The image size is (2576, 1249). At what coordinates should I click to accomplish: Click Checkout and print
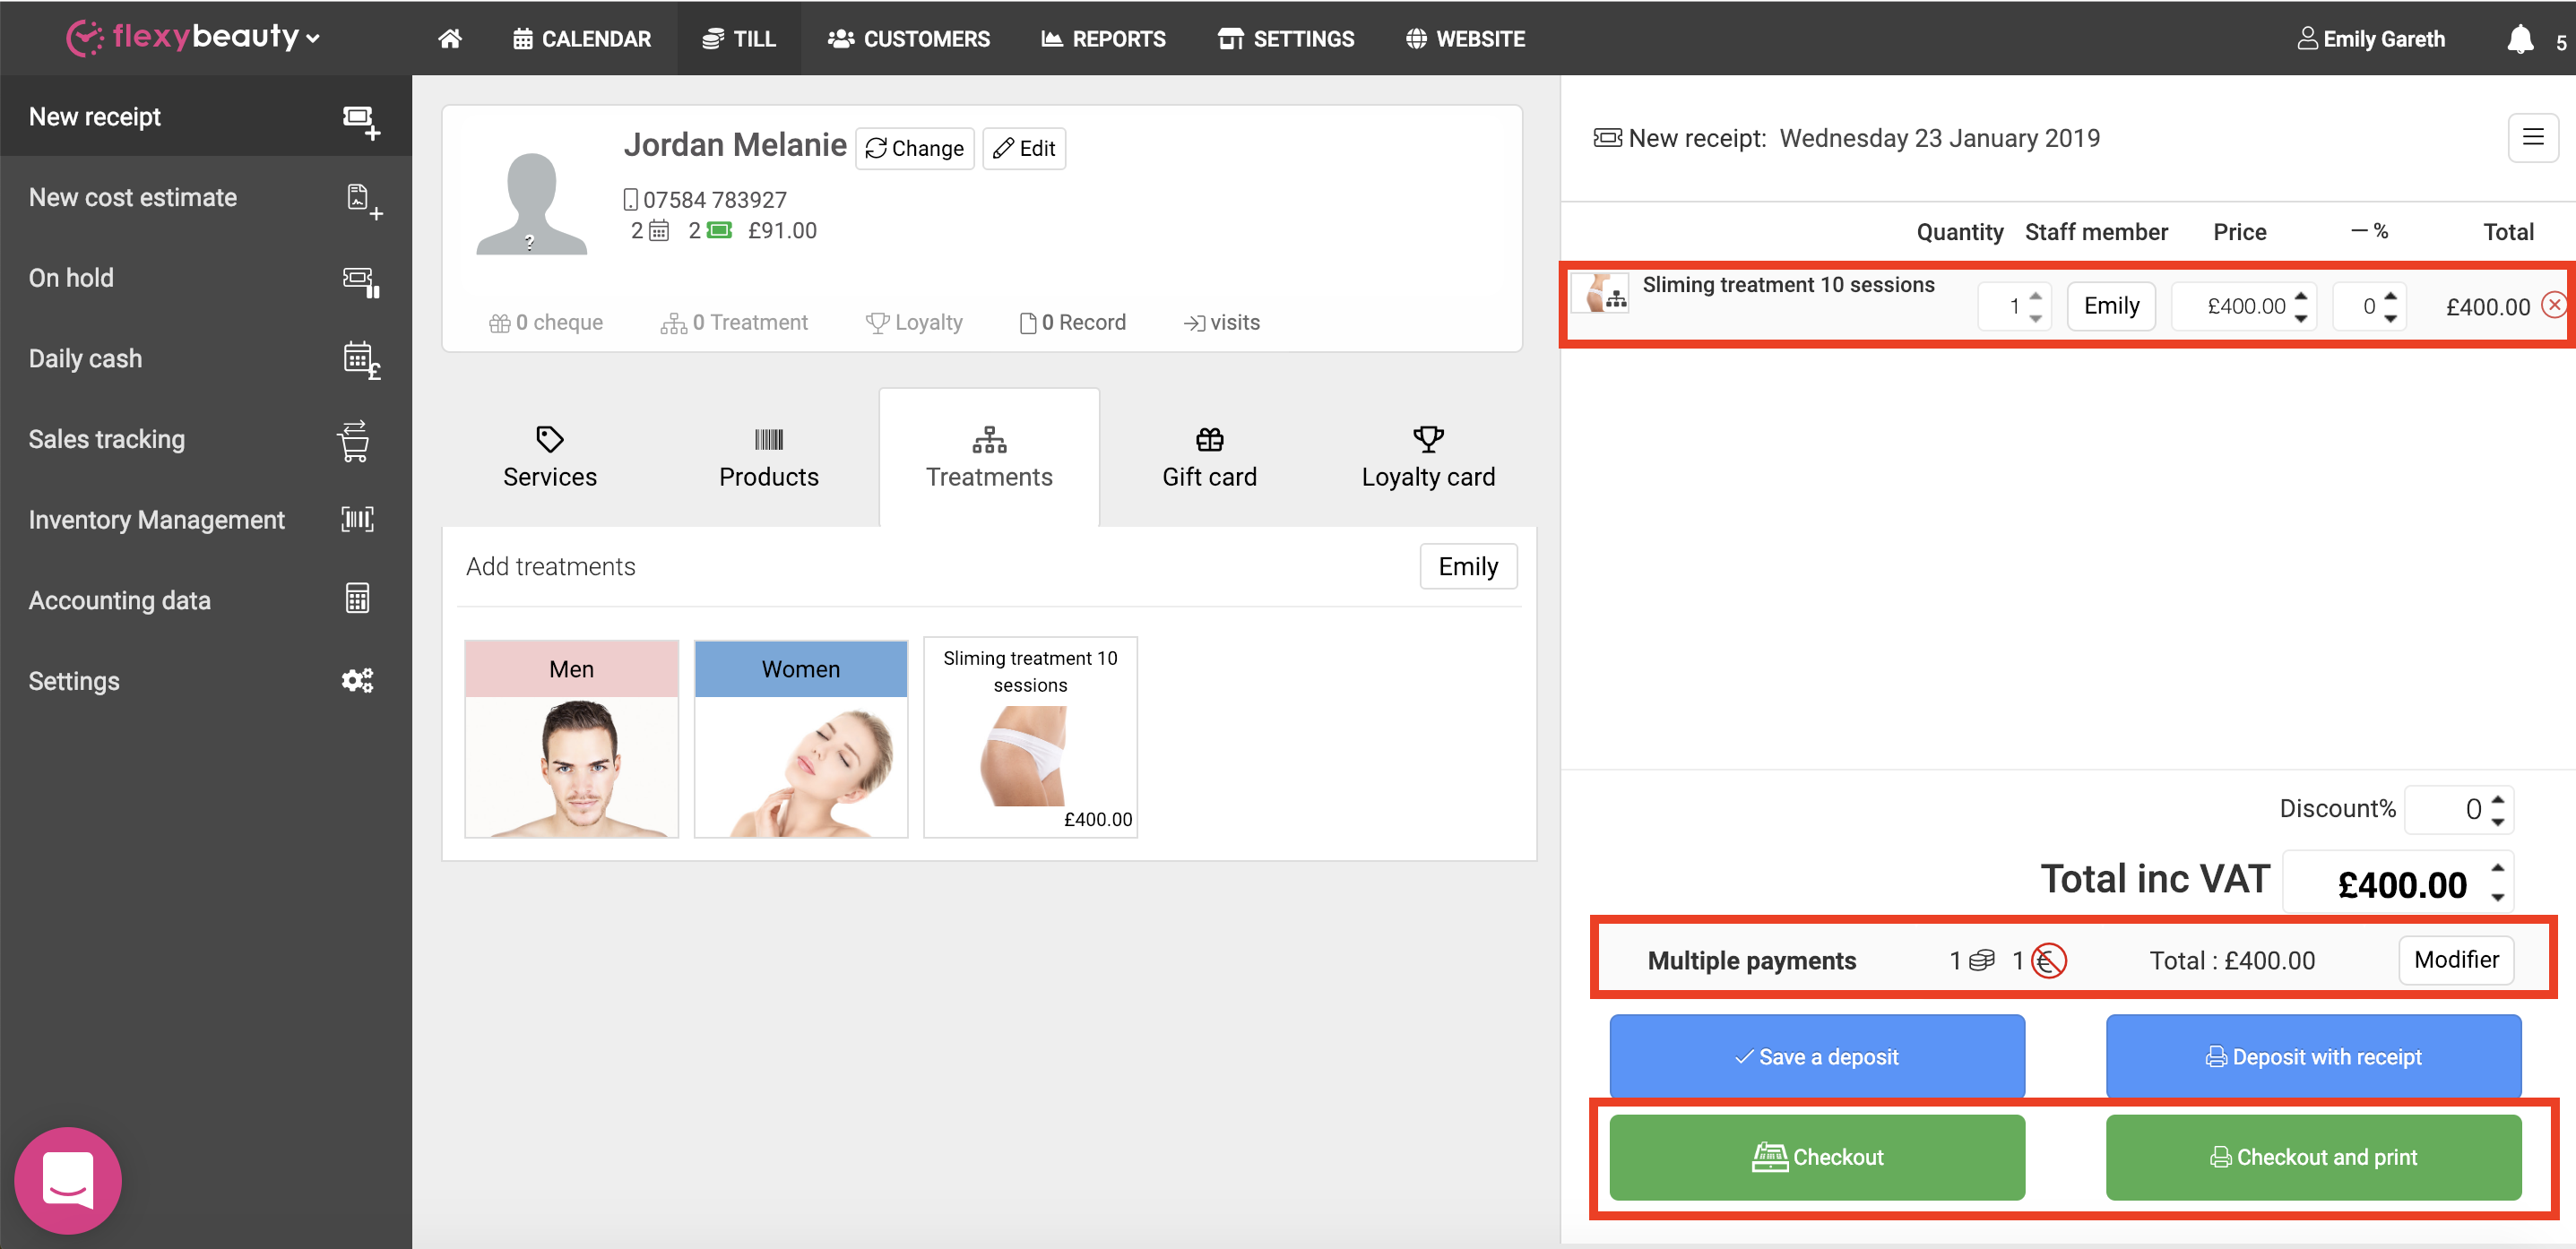coord(2313,1156)
